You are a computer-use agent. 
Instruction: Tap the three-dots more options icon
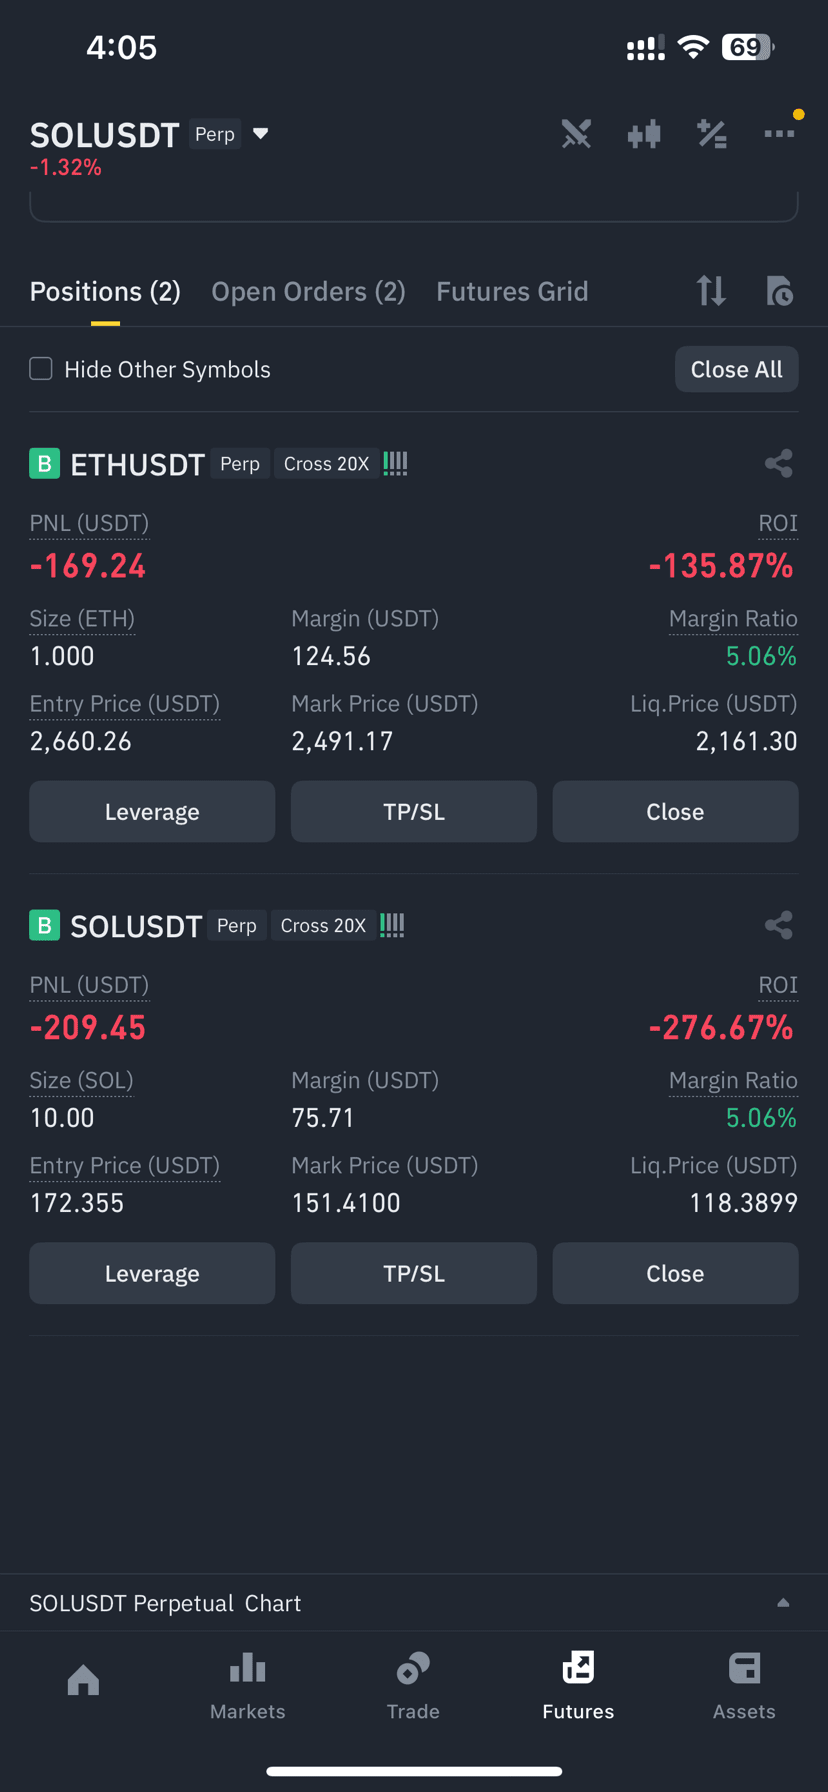pyautogui.click(x=779, y=133)
